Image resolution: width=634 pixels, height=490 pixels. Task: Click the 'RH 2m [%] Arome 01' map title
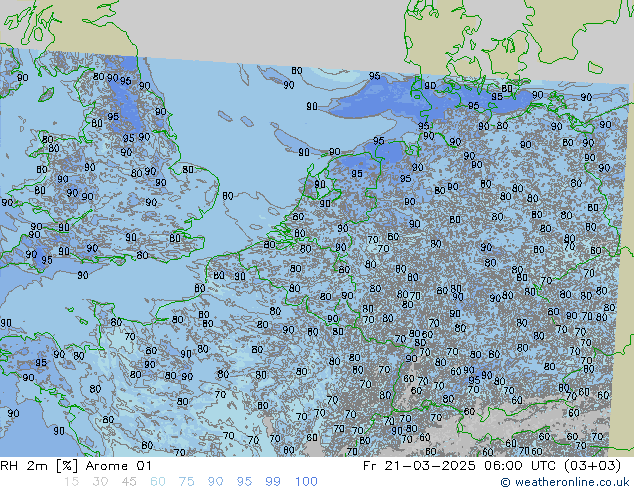tap(76, 466)
